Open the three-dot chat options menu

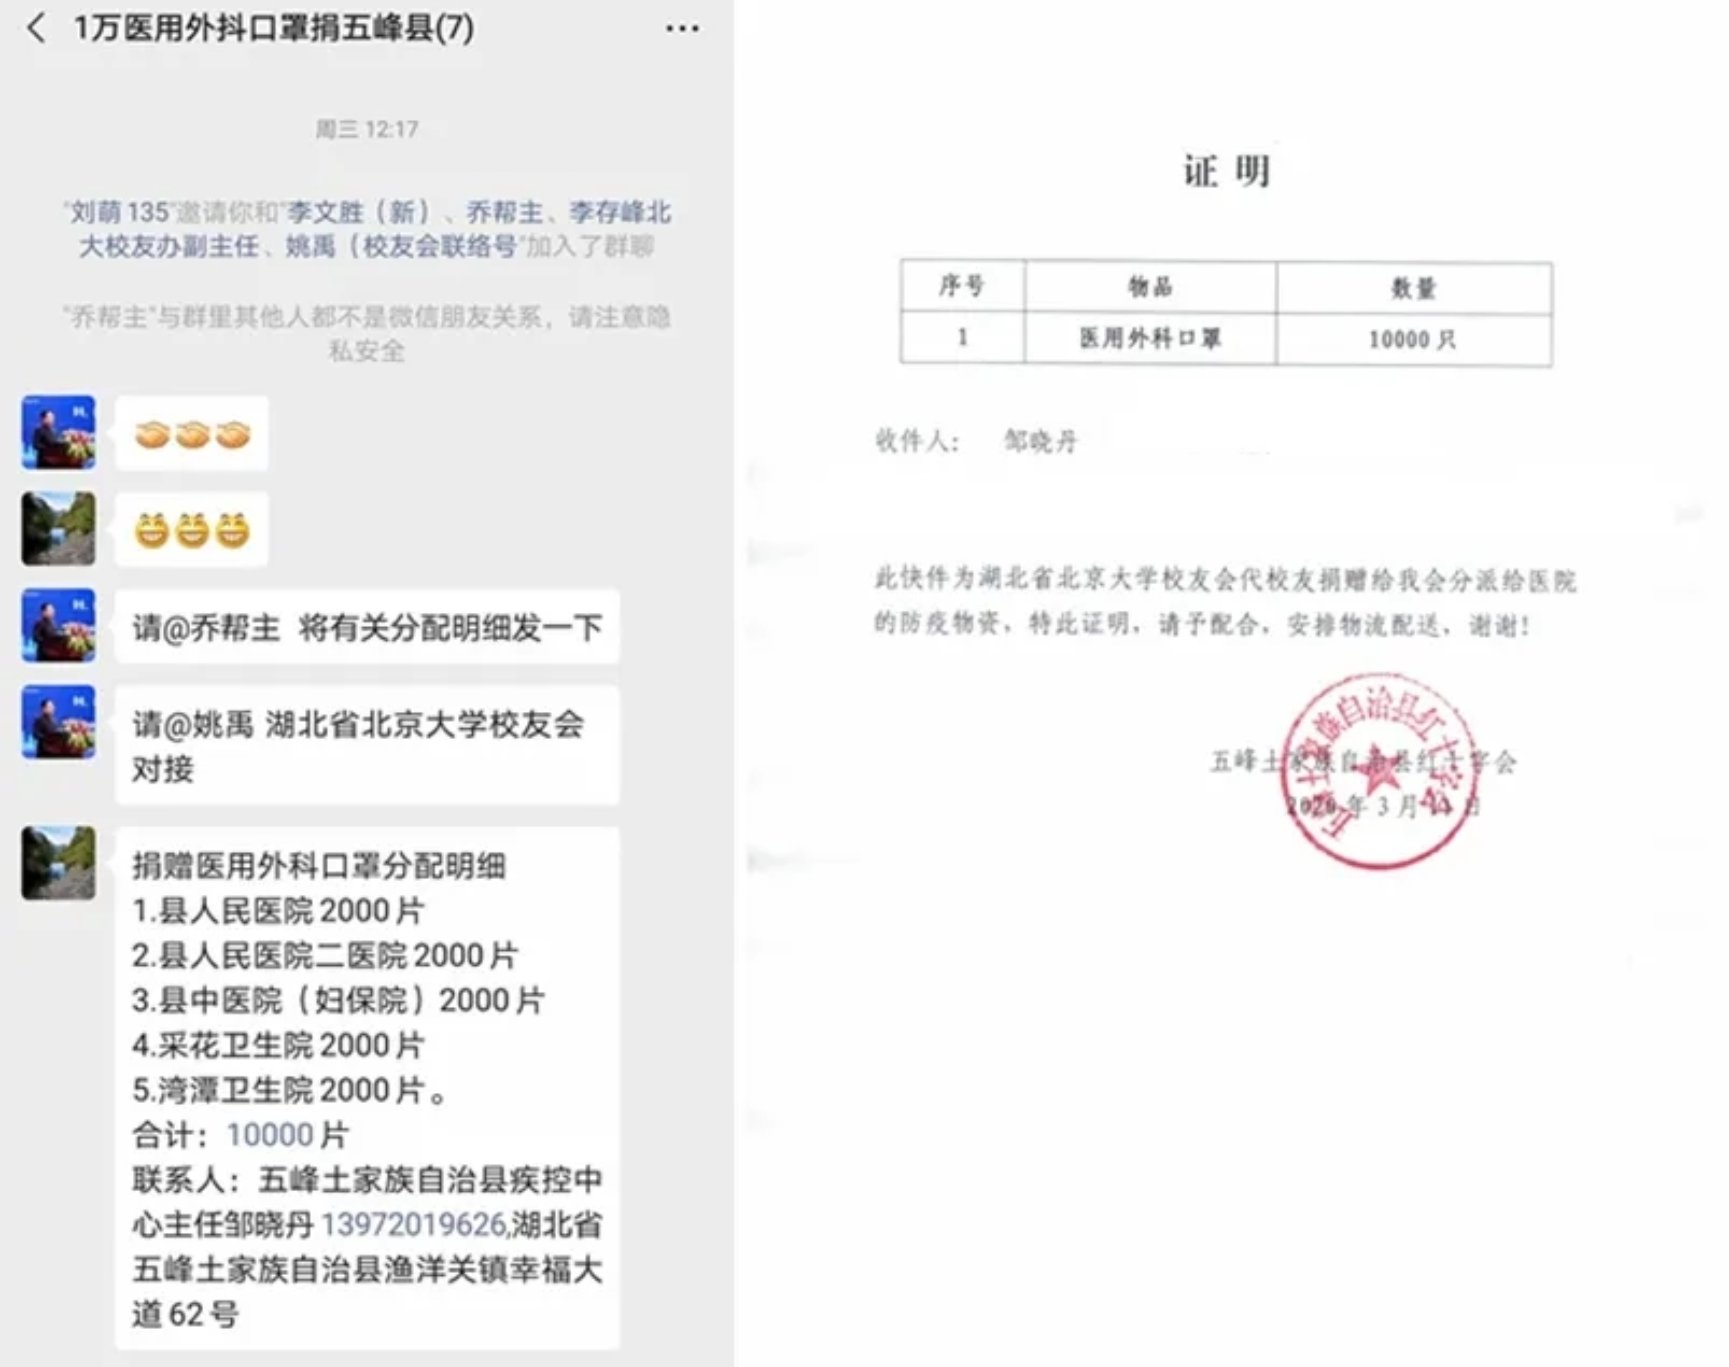tap(682, 29)
